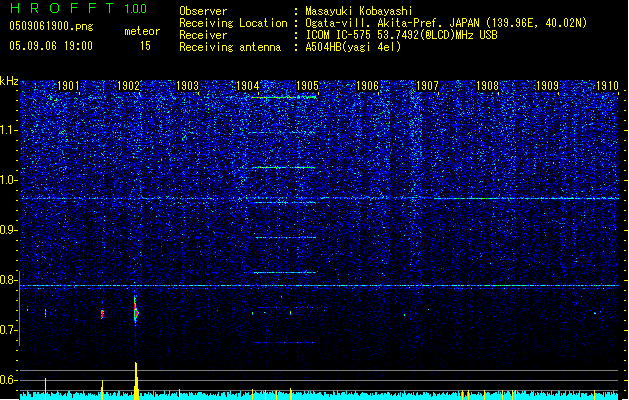
Task: Click the 1907 time marker
Action: [x=427, y=86]
